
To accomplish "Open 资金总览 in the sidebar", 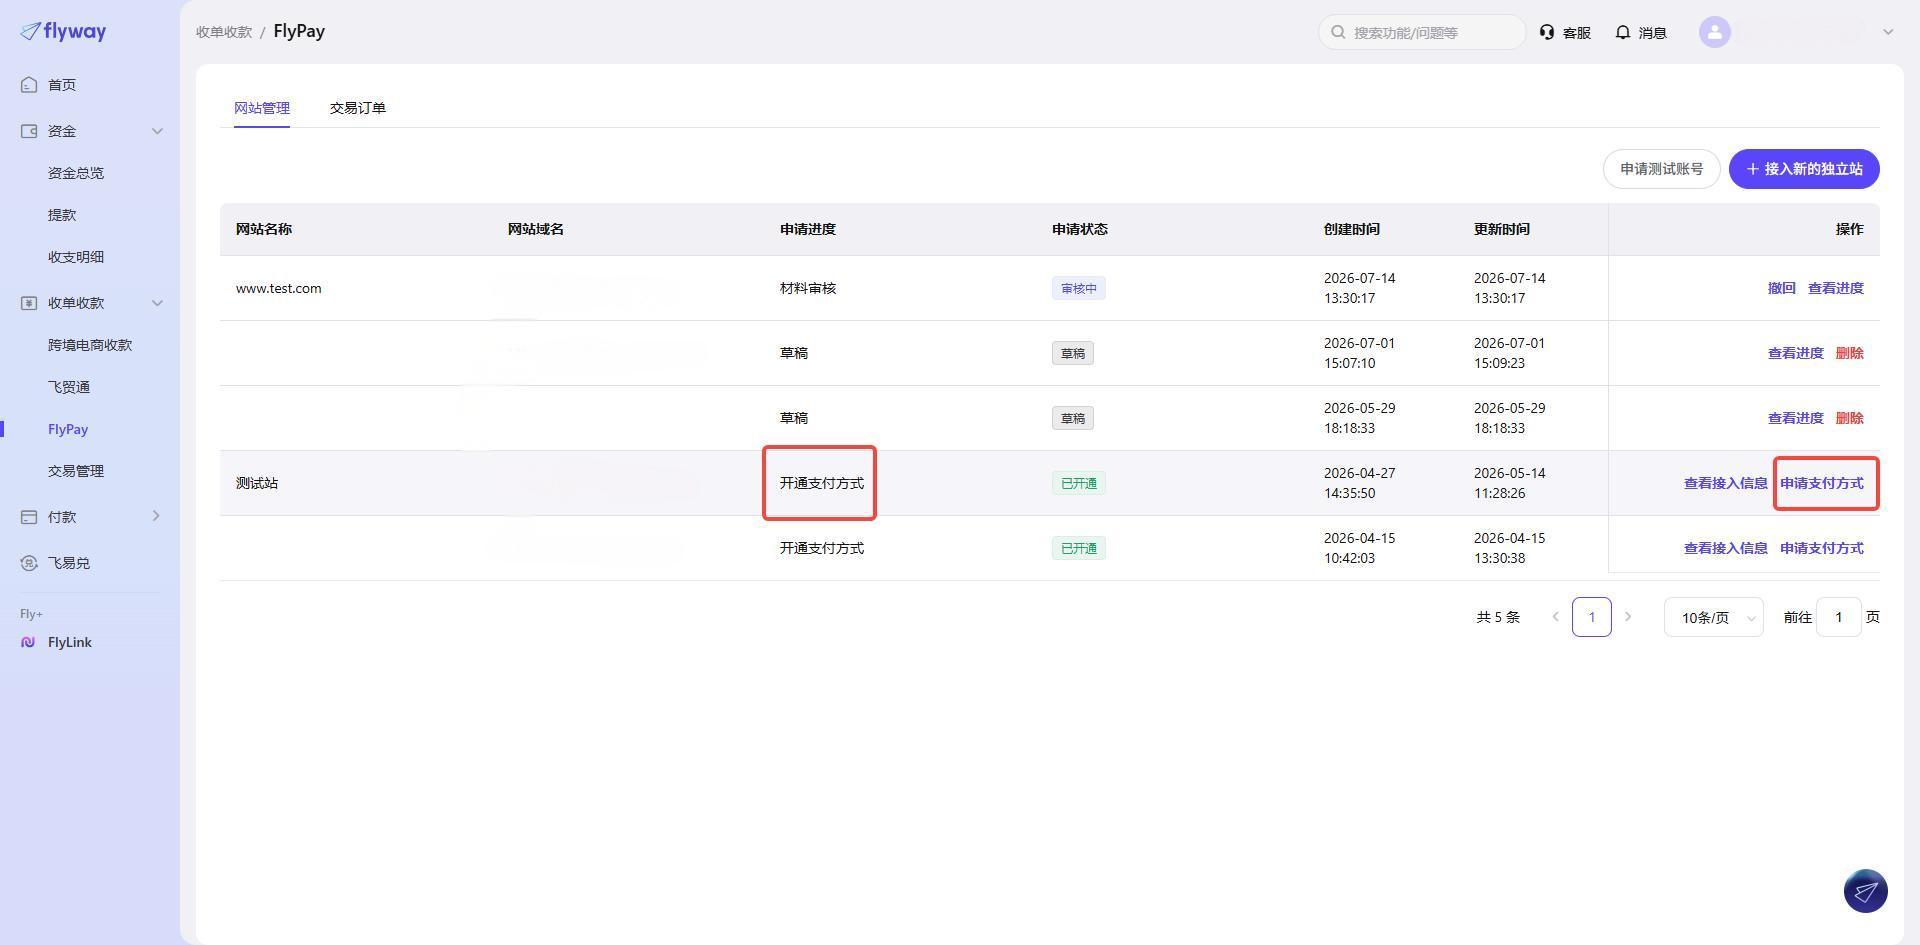I will click(76, 173).
